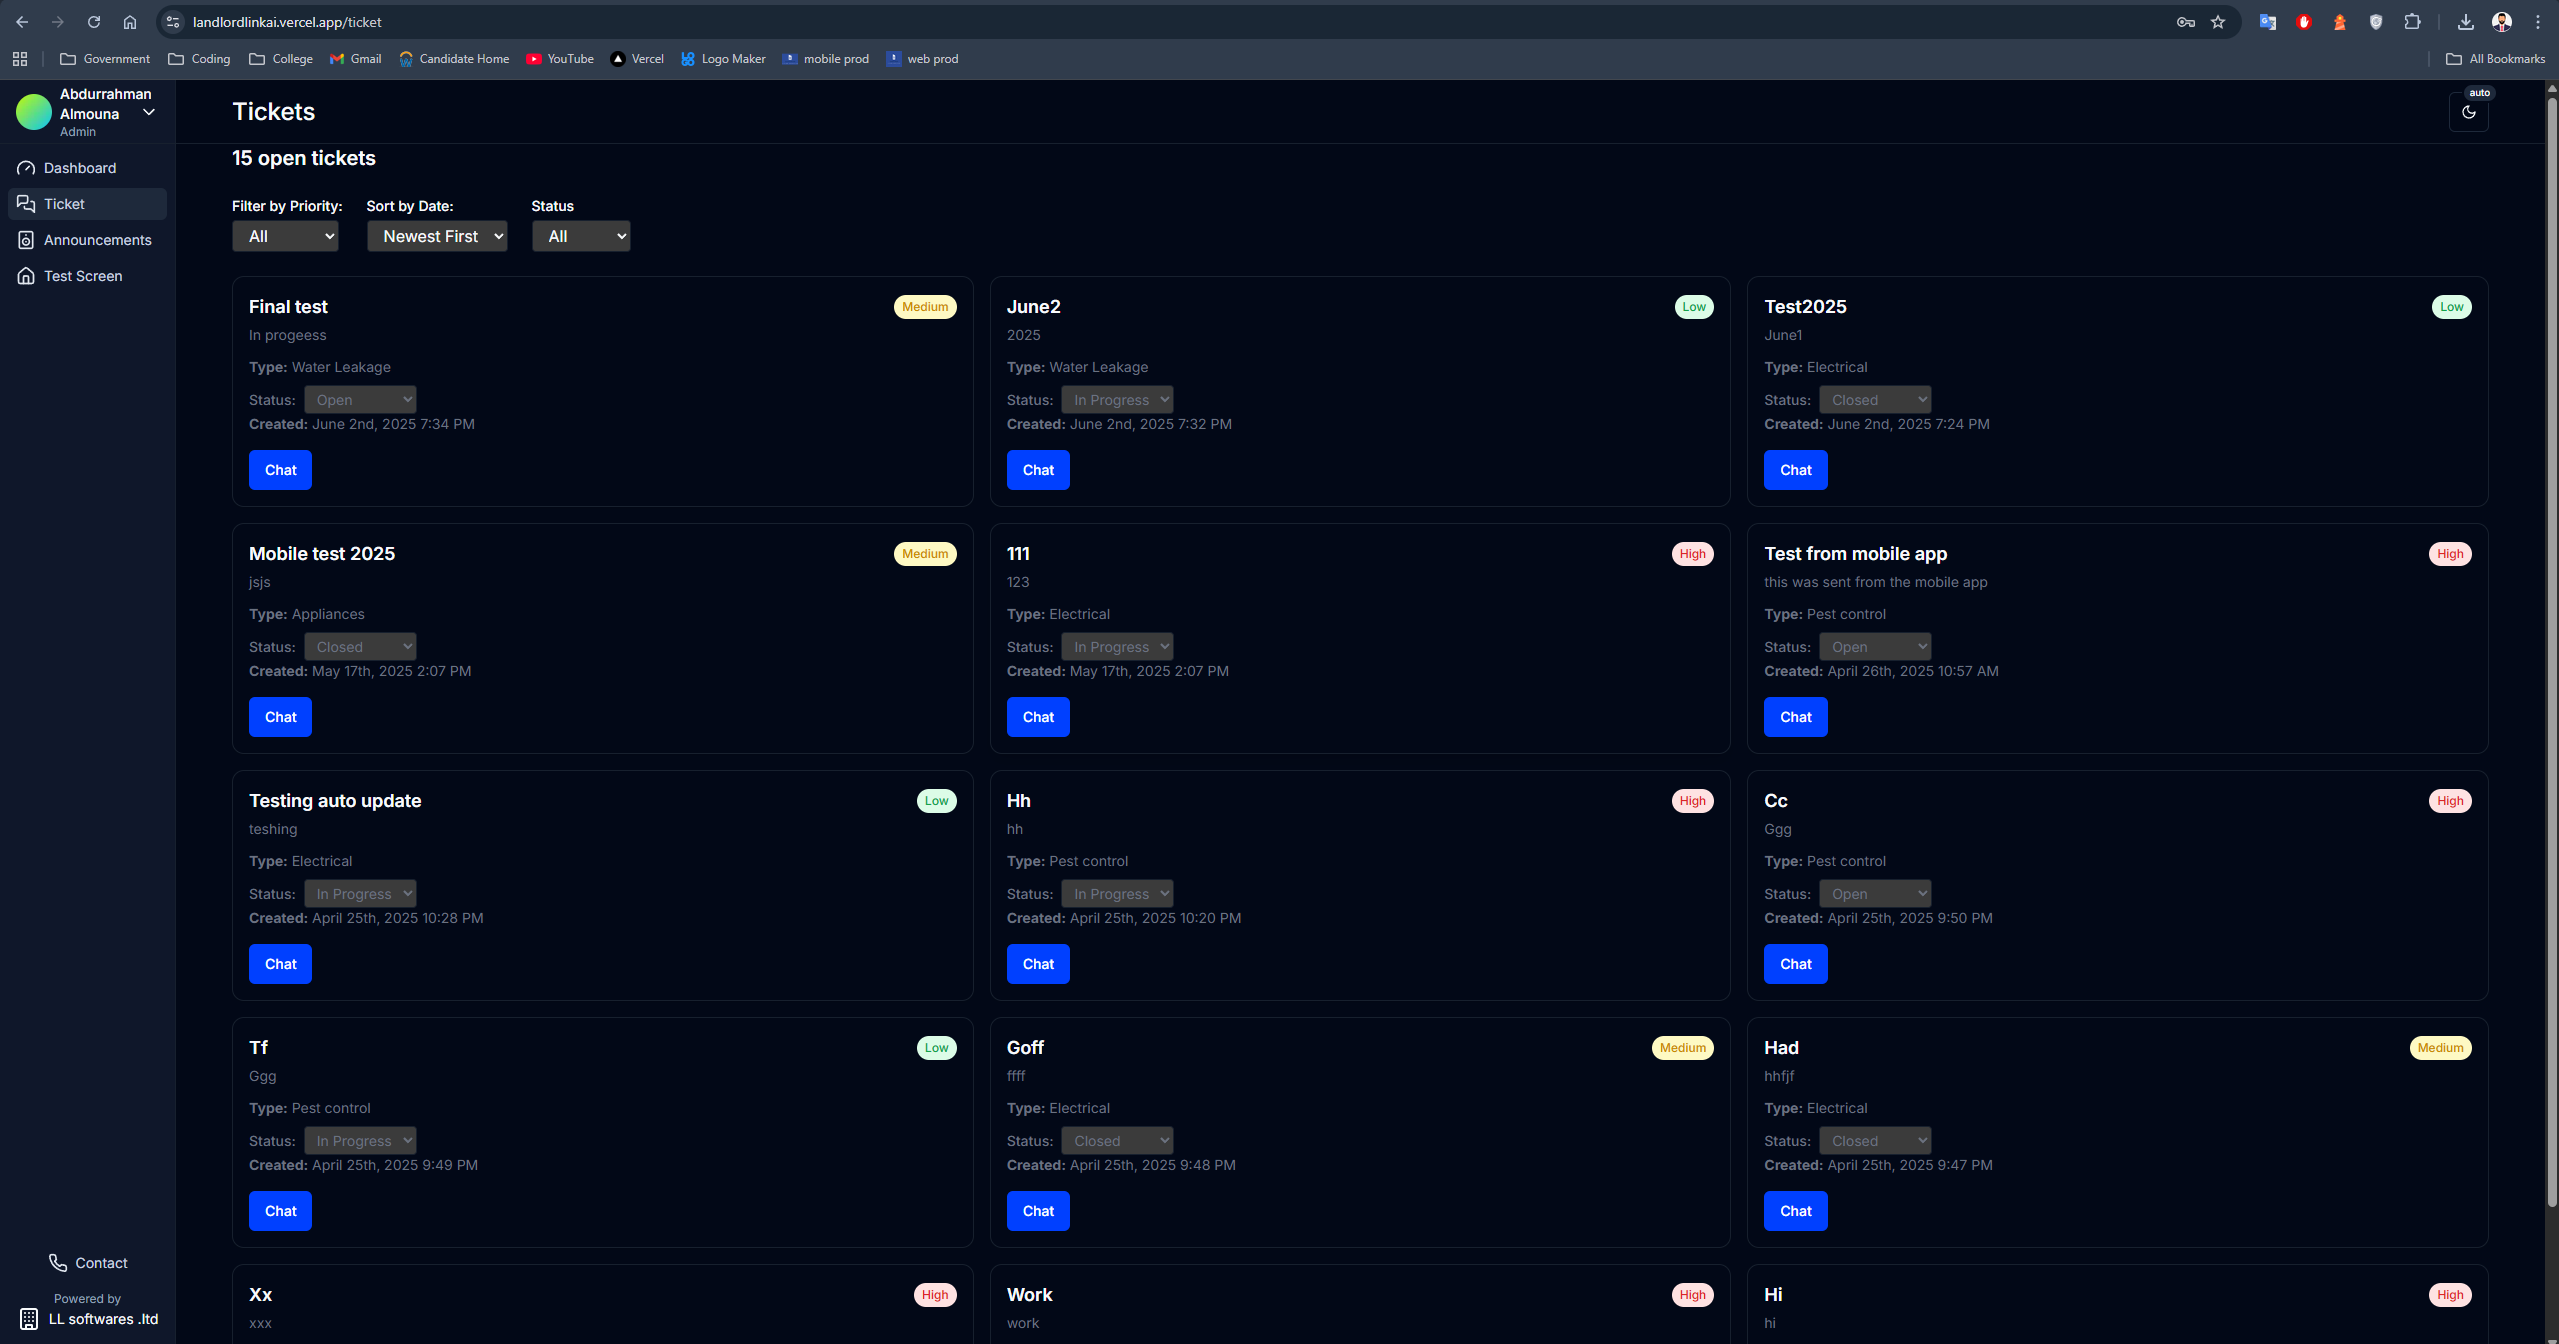Open Chat for June2 ticket
This screenshot has height=1344, width=2559.
tap(1037, 470)
